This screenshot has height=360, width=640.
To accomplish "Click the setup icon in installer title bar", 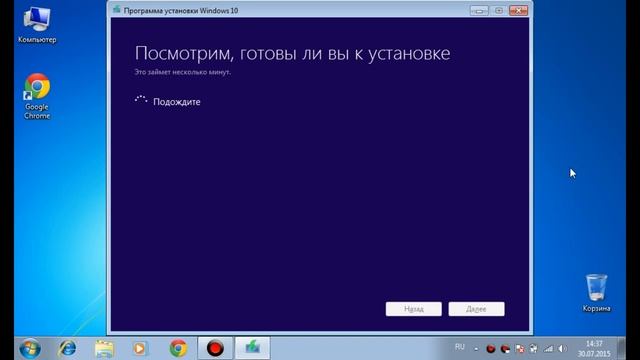I will pos(117,10).
